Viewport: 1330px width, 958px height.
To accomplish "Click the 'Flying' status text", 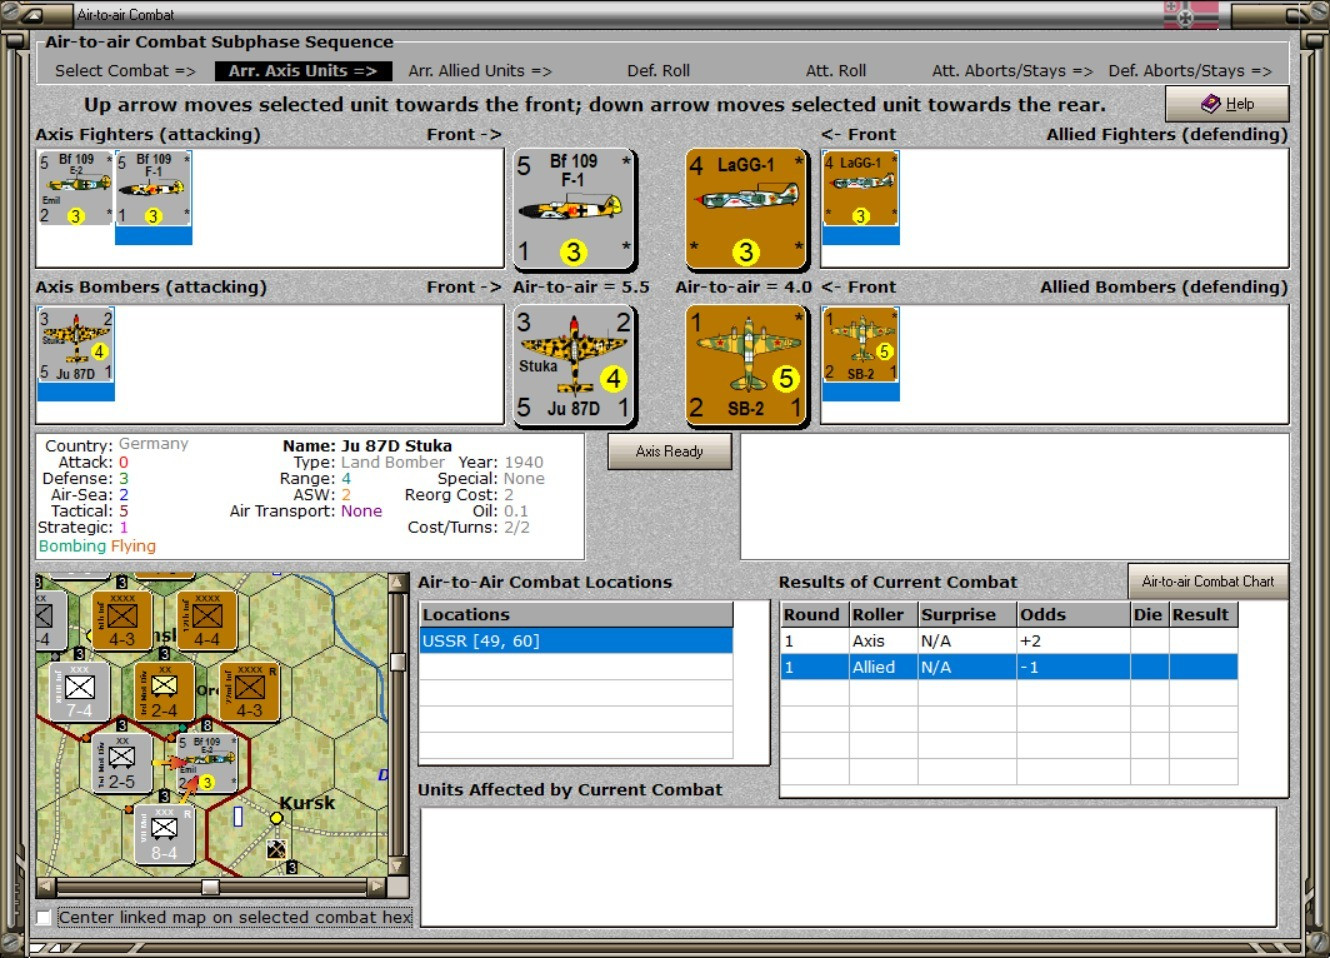I will click(133, 546).
